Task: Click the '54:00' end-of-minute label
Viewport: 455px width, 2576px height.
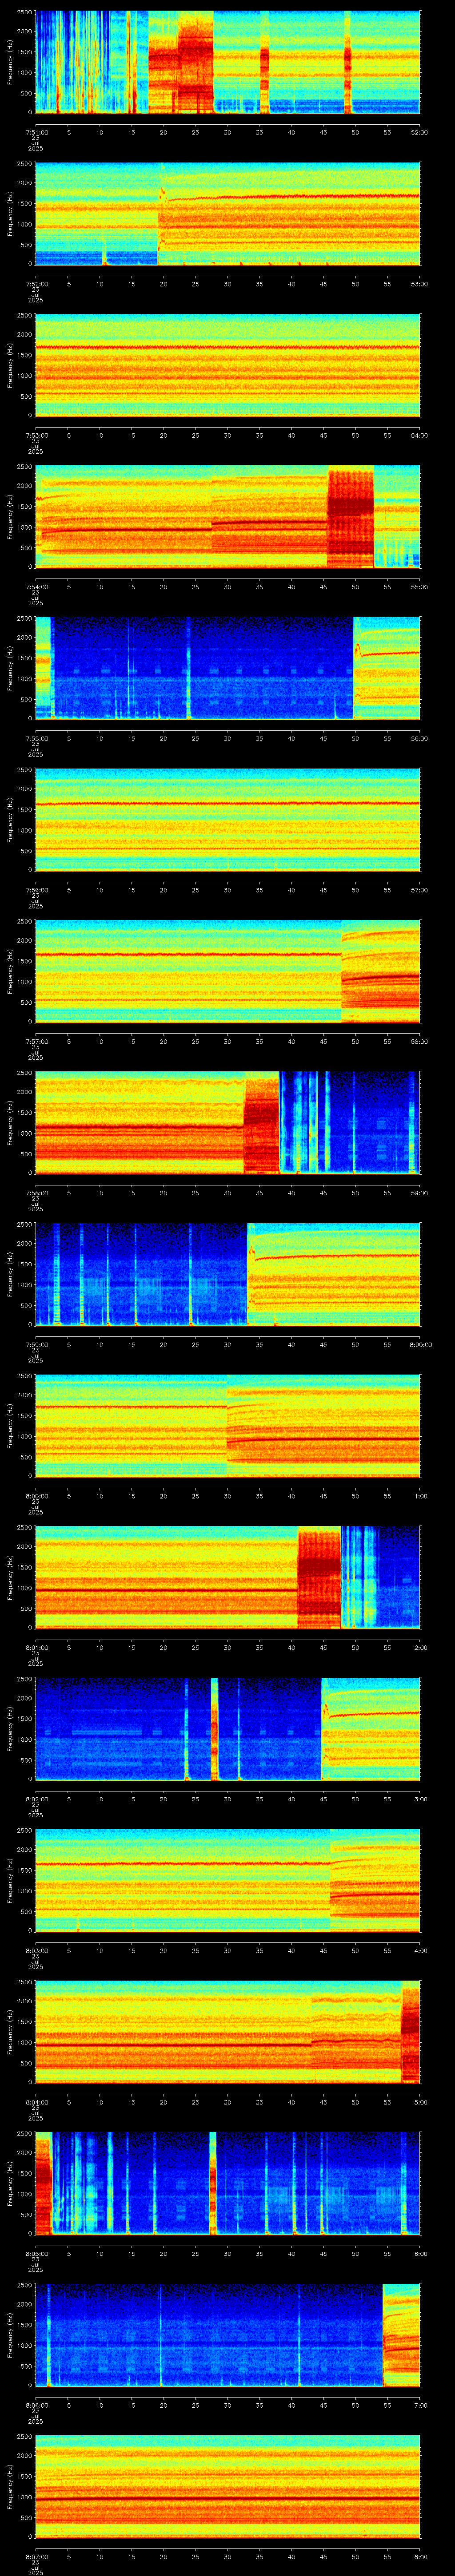Action: [419, 435]
